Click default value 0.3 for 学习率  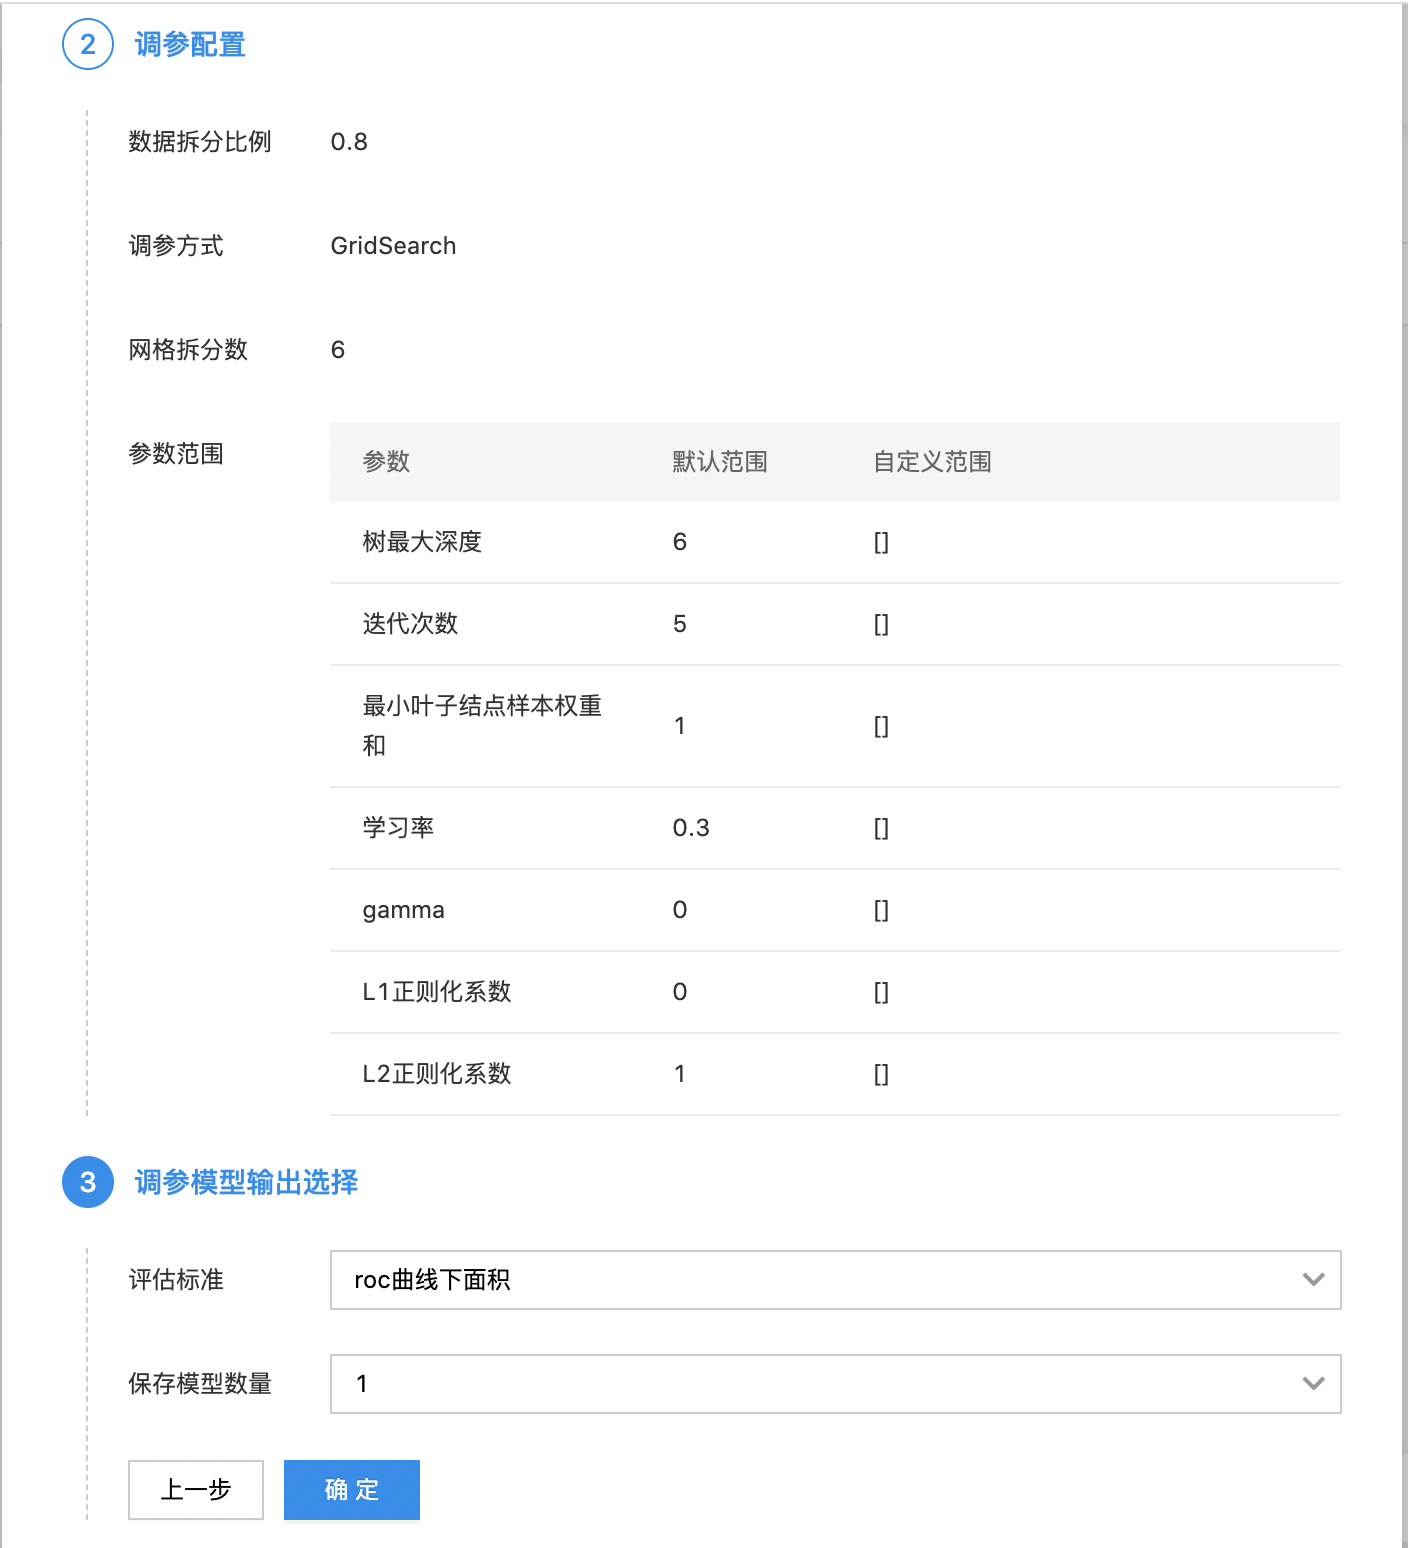(691, 828)
